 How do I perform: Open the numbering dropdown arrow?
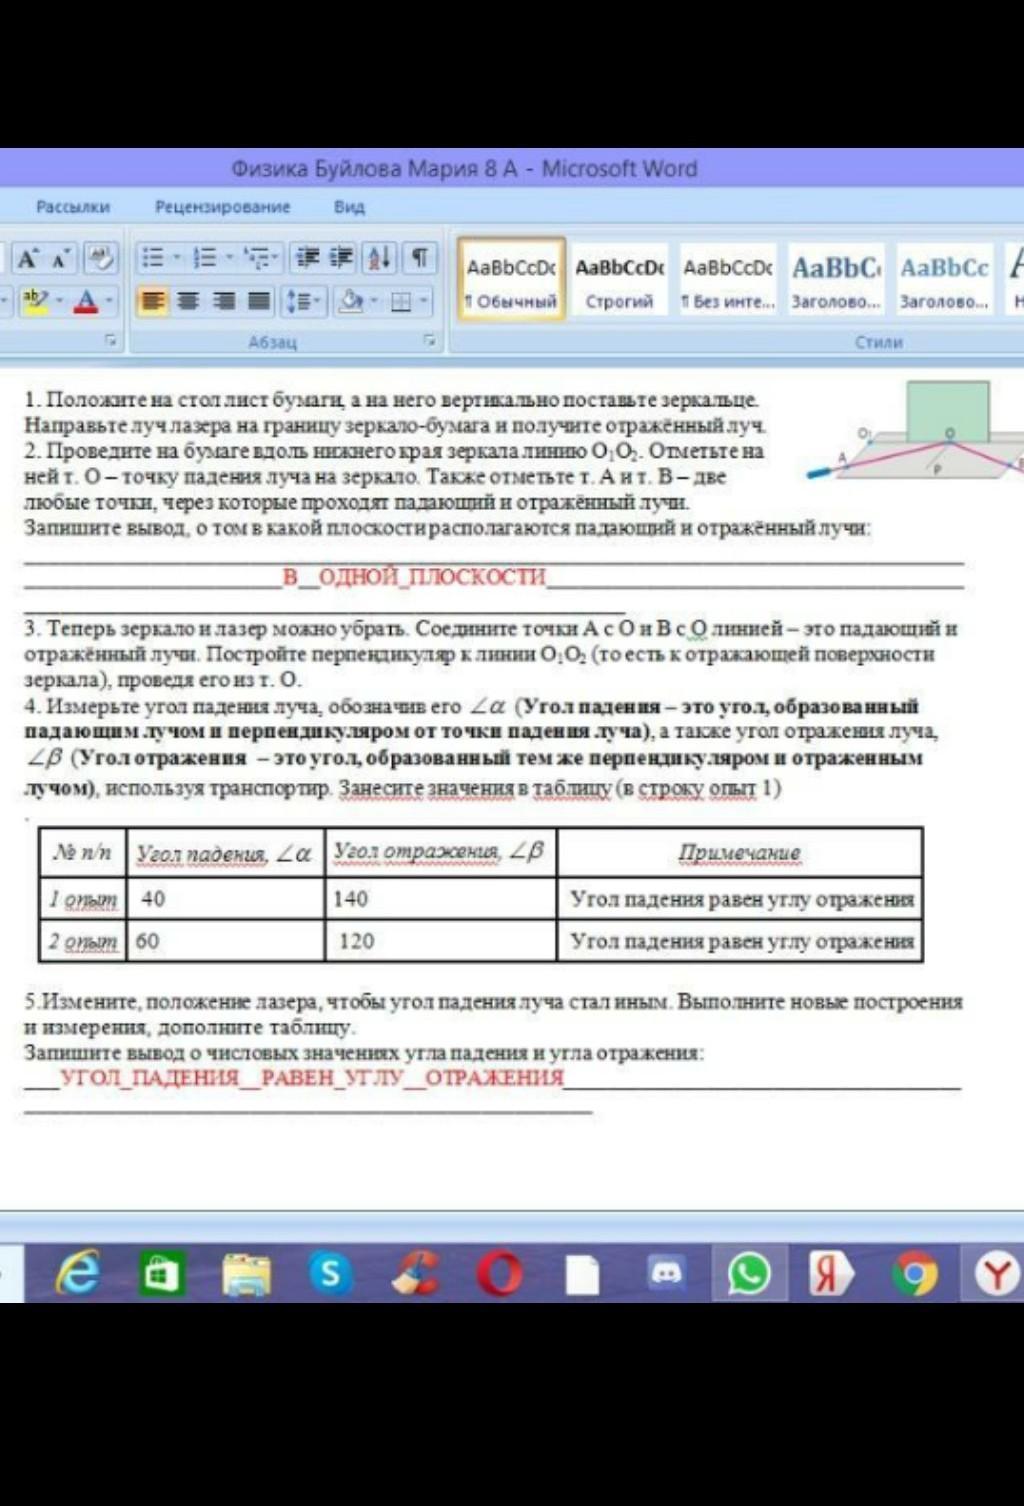229,258
